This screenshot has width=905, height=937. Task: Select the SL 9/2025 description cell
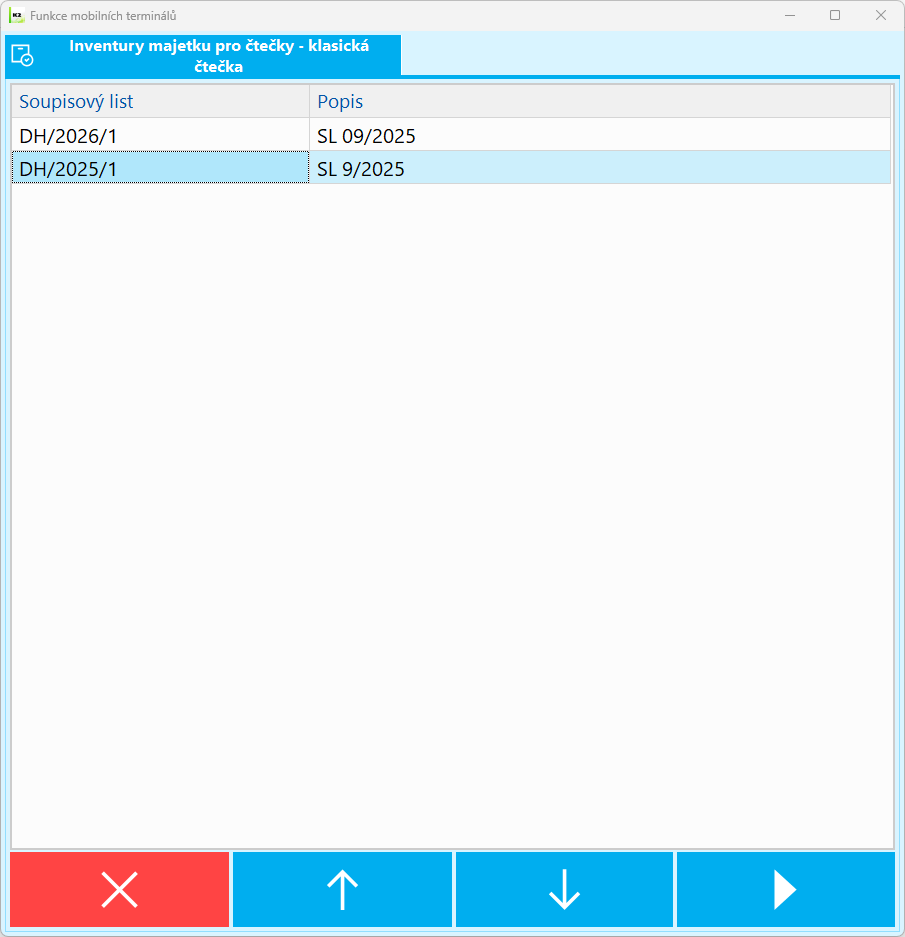click(600, 169)
